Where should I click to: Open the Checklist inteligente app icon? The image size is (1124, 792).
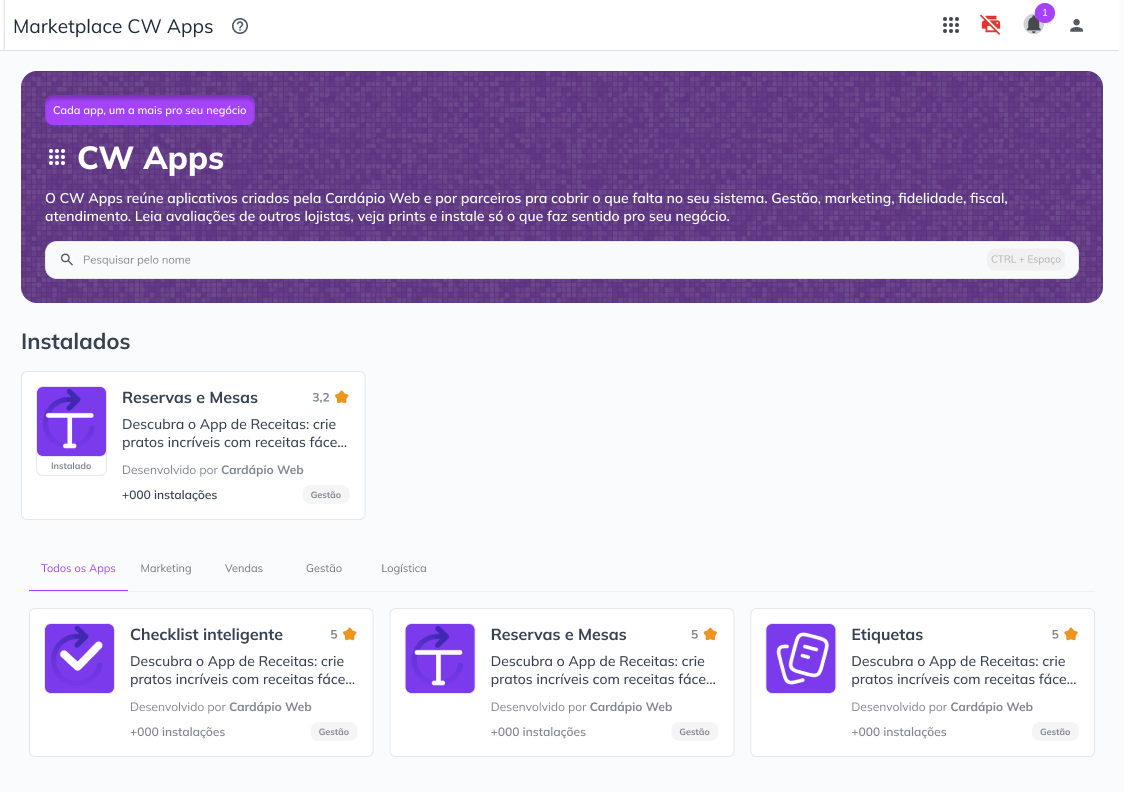click(x=80, y=658)
